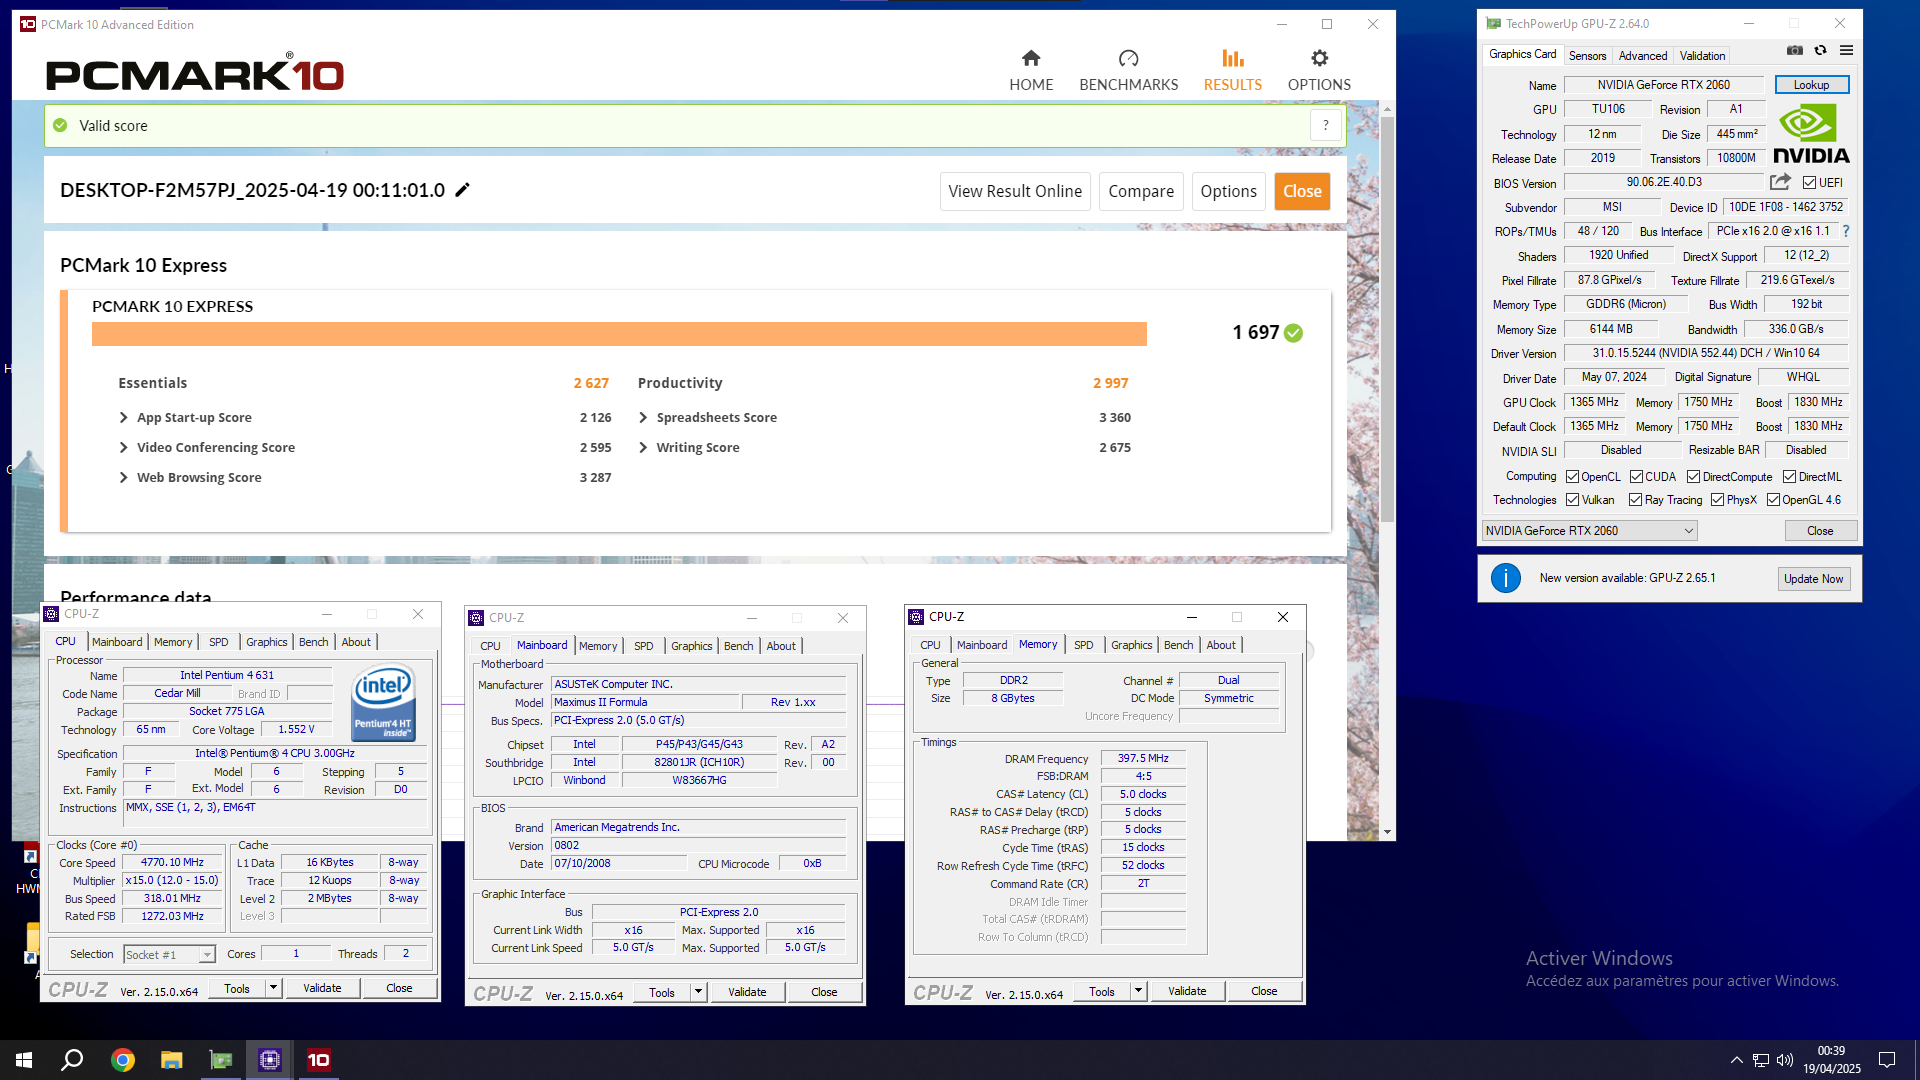Viewport: 1920px width, 1080px height.
Task: Open GPU-Z taskbar icon
Action: (x=220, y=1060)
